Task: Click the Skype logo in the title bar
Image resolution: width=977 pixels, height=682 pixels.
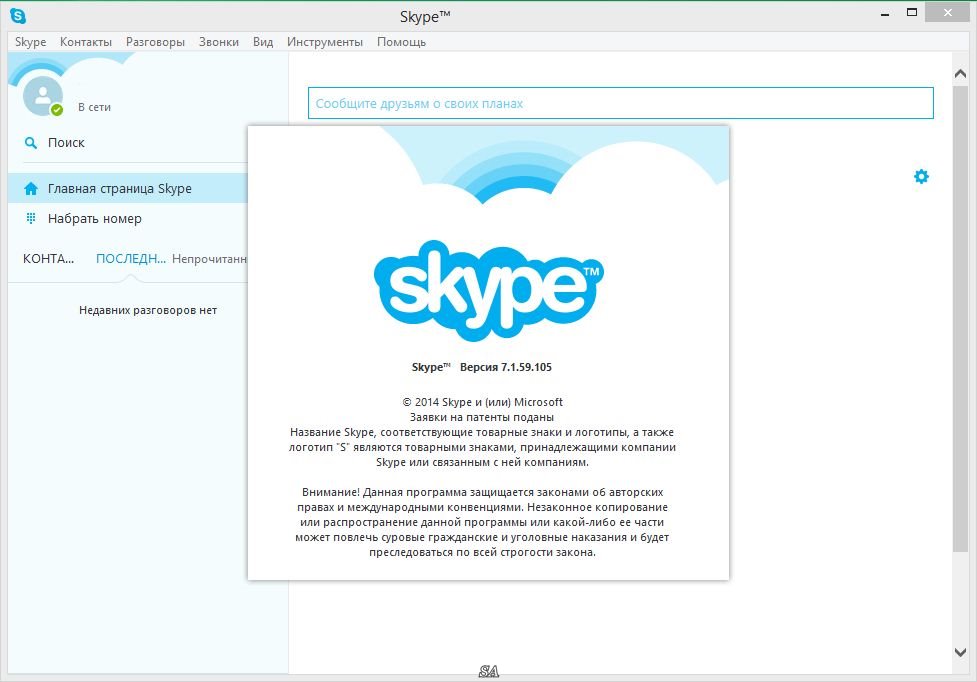Action: [x=18, y=16]
